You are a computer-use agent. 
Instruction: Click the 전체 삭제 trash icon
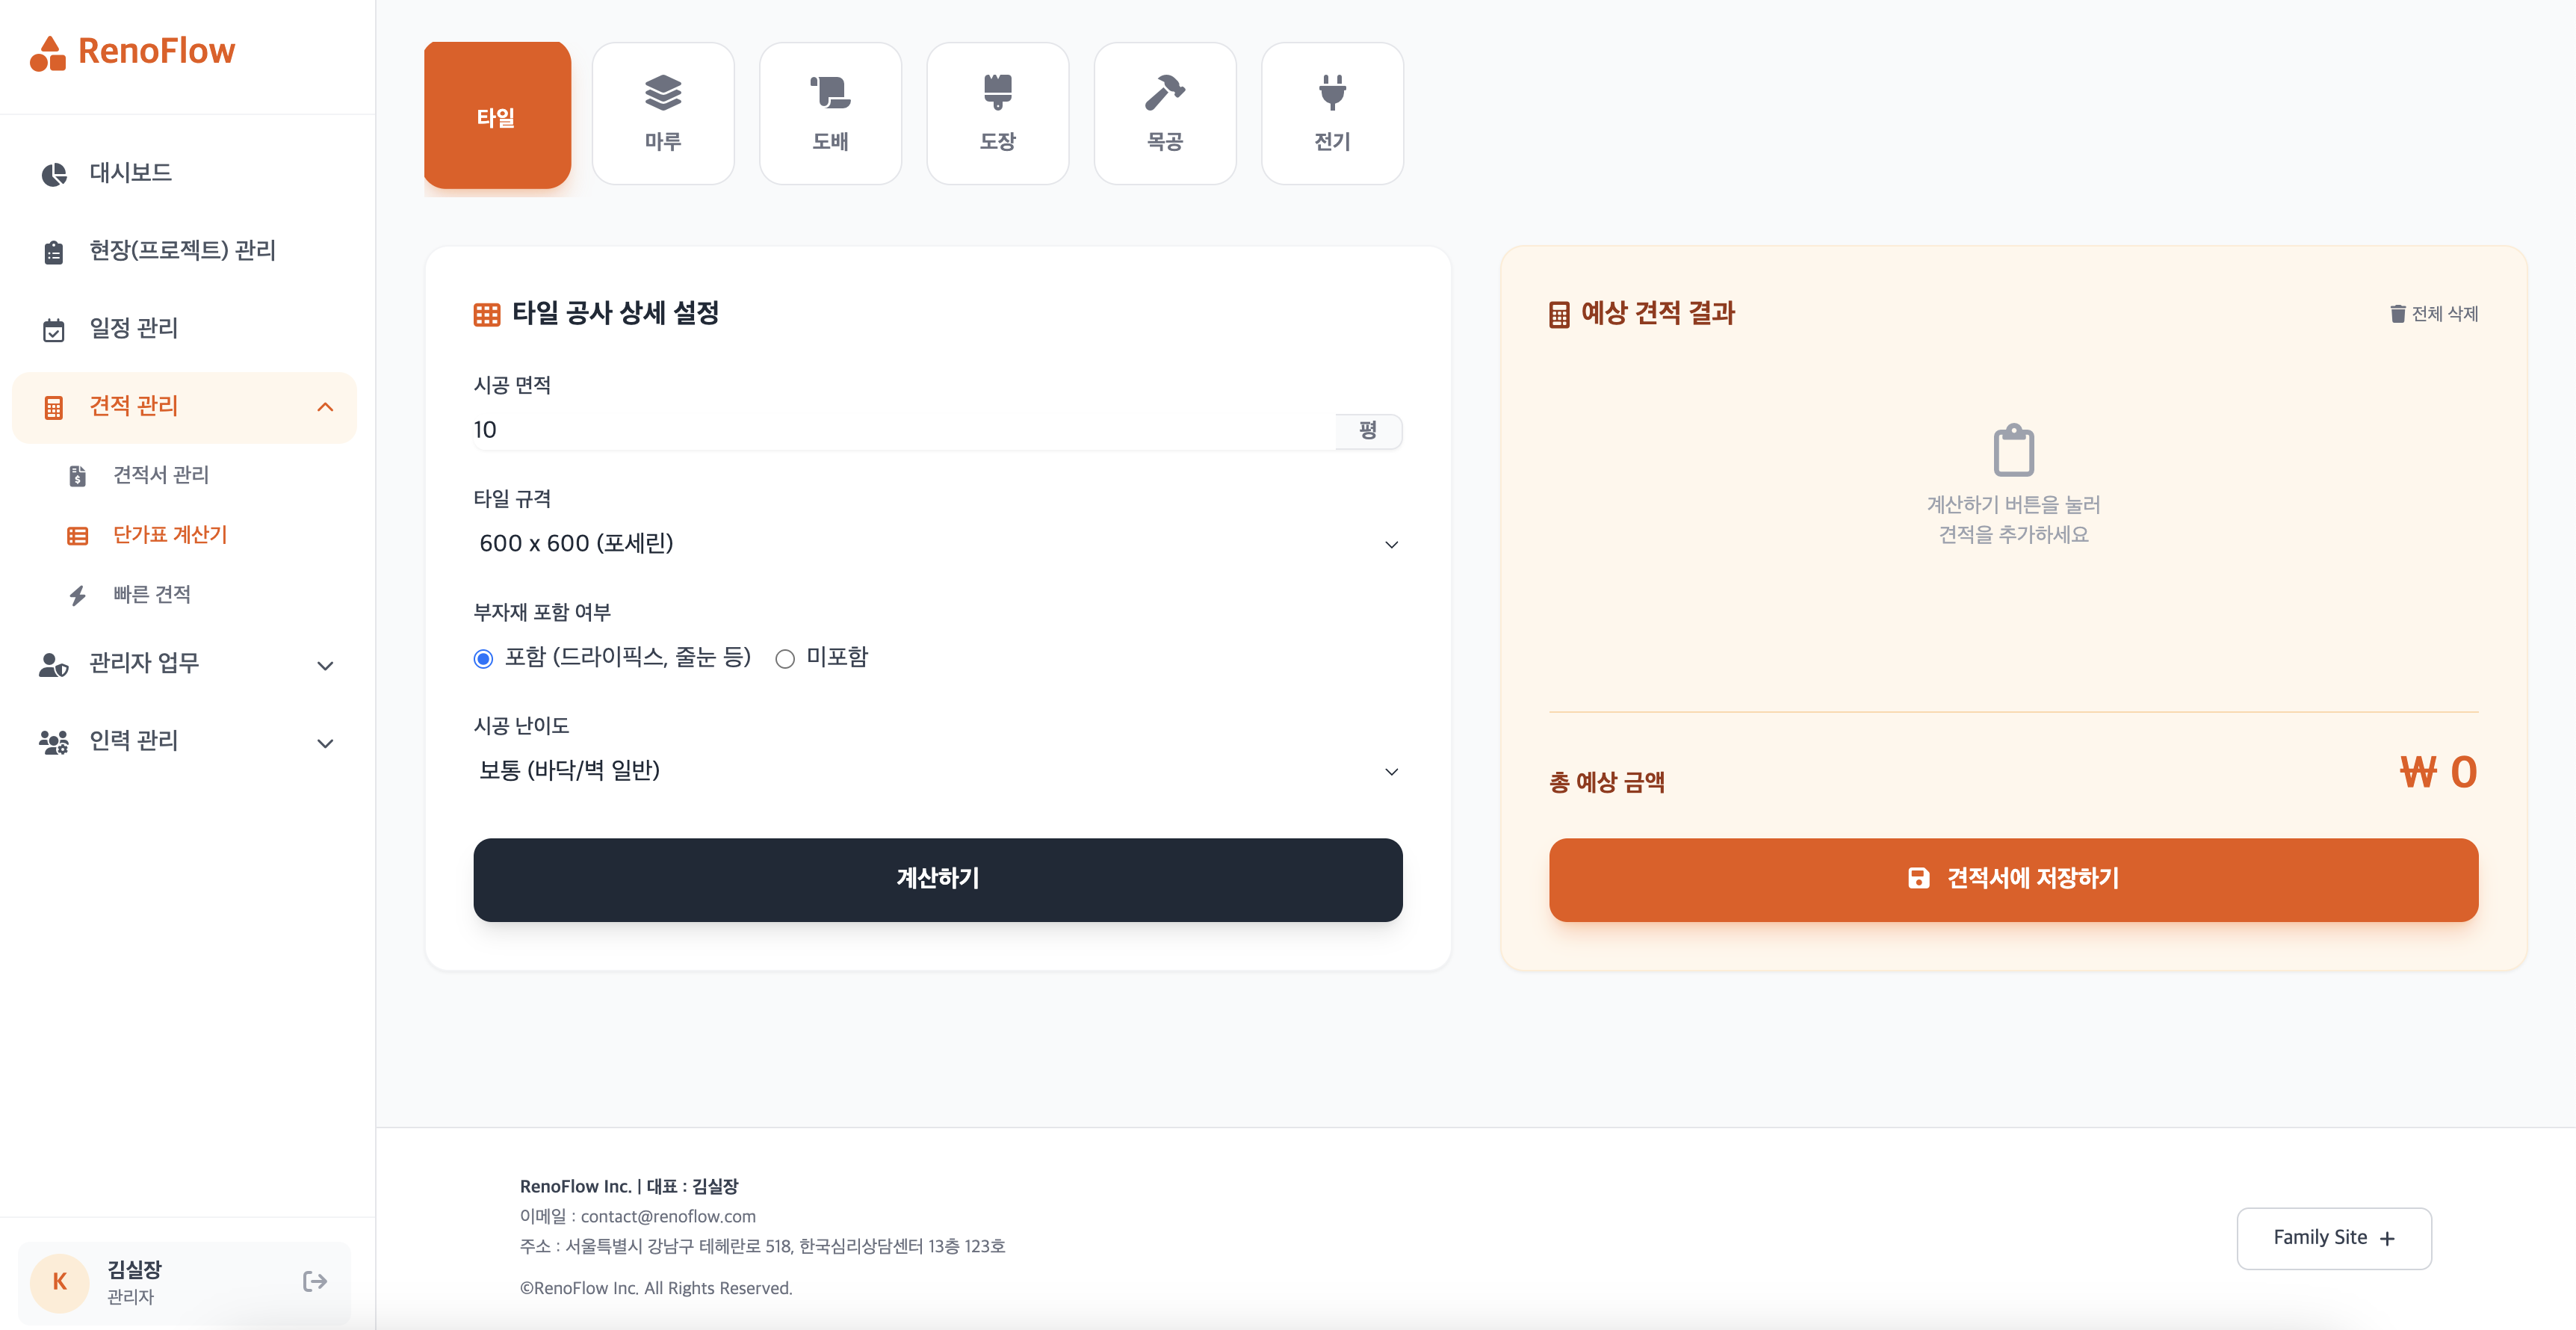[2397, 314]
